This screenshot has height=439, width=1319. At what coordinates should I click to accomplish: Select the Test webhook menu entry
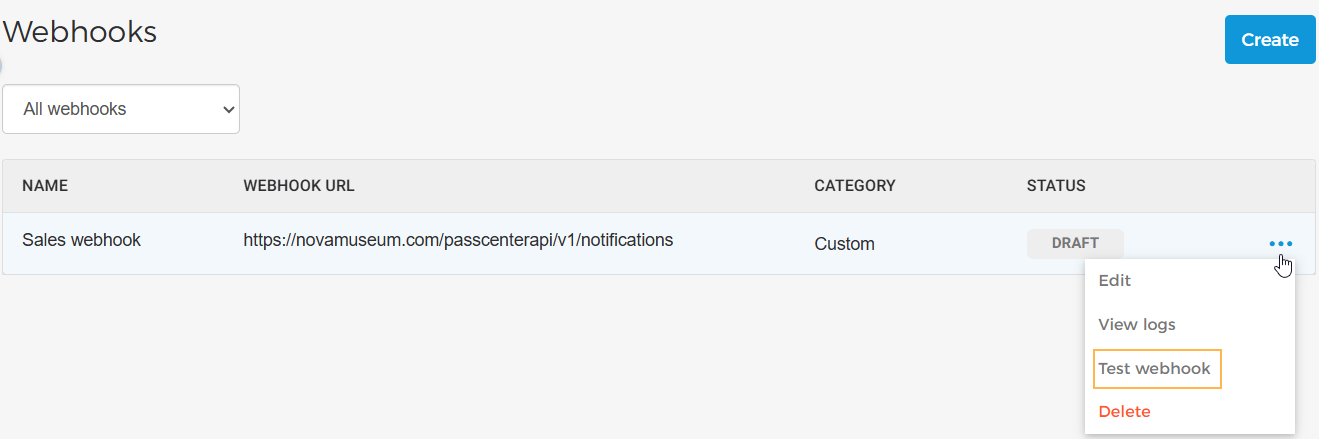click(x=1154, y=369)
